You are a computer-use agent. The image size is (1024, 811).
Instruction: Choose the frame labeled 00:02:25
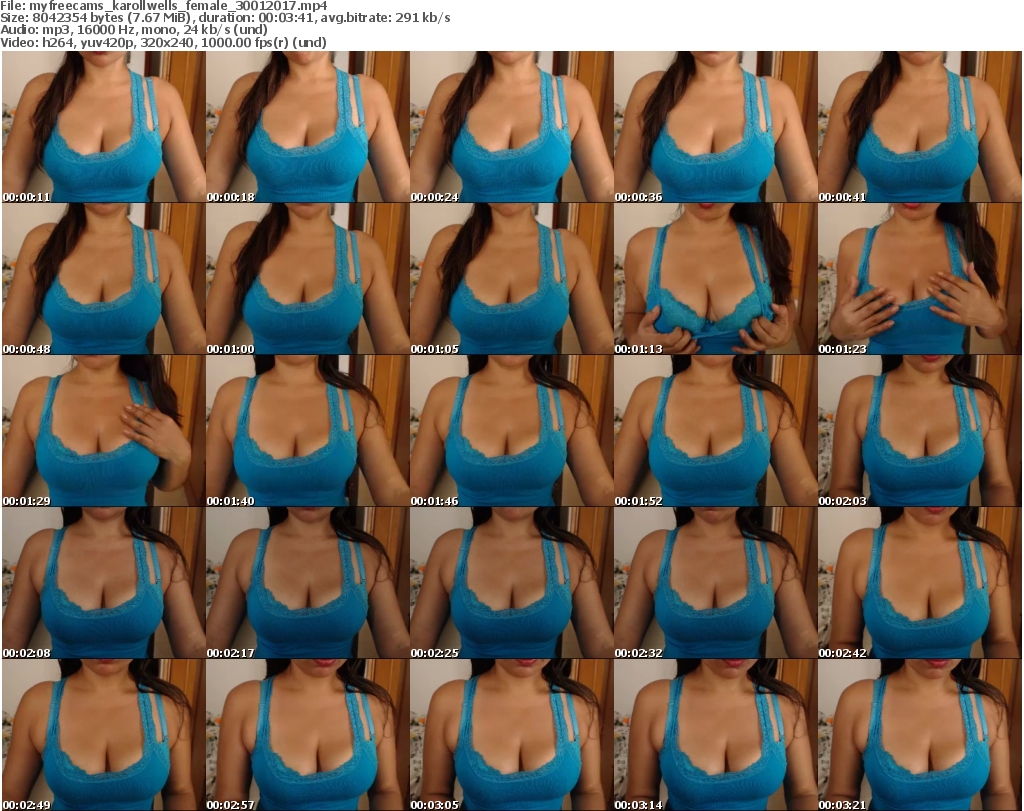click(x=512, y=583)
